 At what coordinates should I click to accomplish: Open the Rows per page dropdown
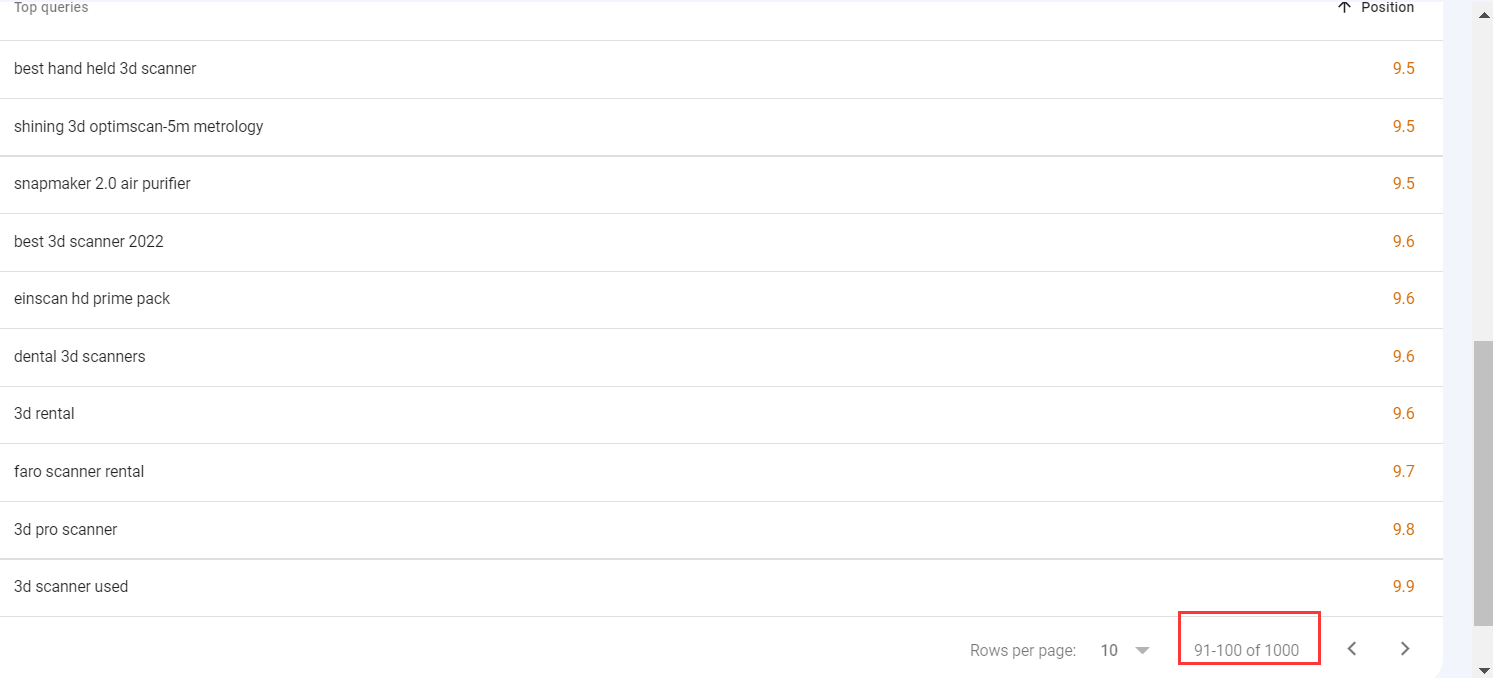1125,650
